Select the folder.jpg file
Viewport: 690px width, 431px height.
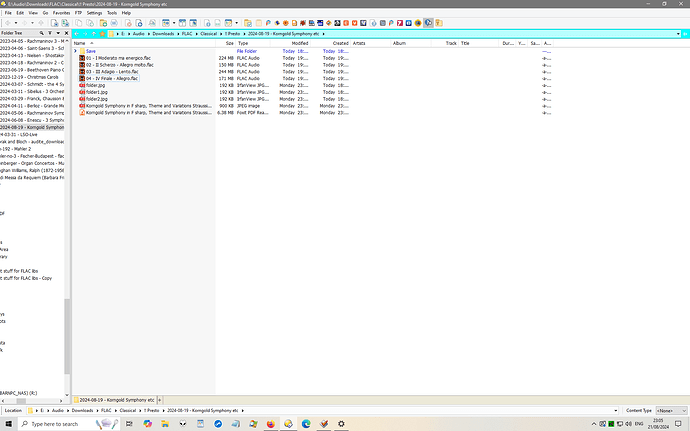[95, 85]
